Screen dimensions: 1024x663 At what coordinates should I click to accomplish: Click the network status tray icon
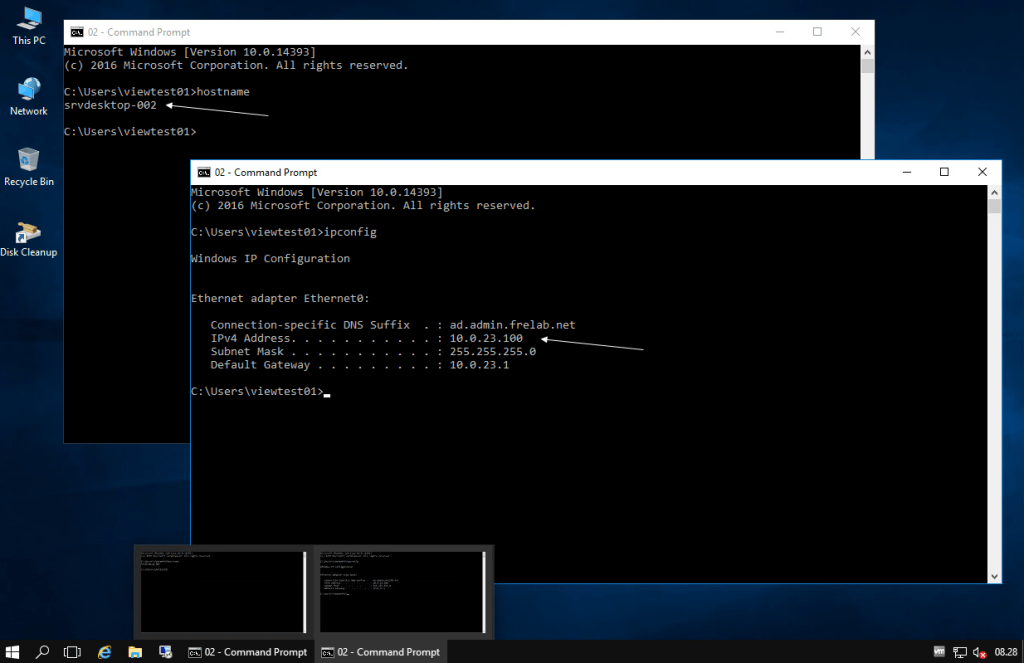click(960, 652)
